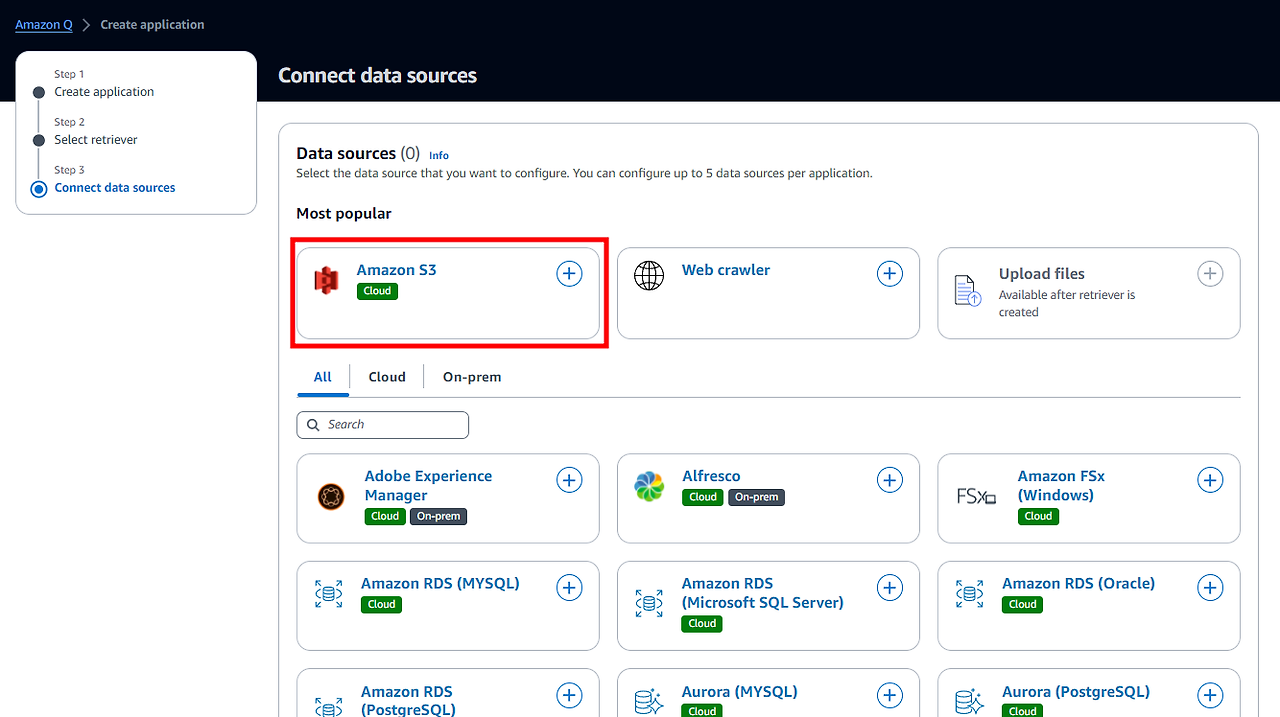The height and width of the screenshot is (717, 1280).
Task: Click the Upload files document icon
Action: point(967,290)
